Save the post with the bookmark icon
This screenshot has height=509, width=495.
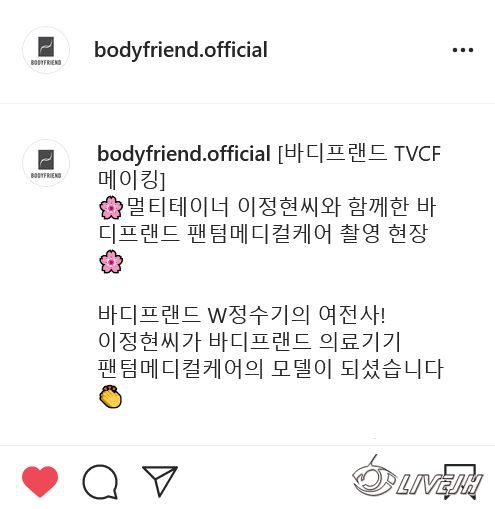click(460, 482)
